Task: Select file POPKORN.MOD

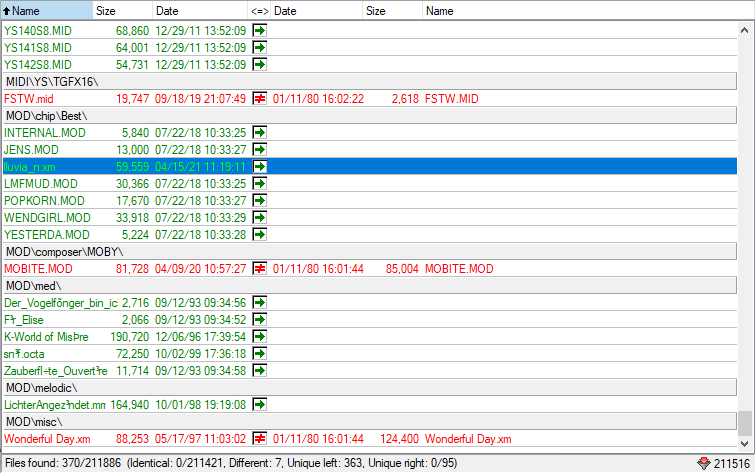Action: (44, 200)
